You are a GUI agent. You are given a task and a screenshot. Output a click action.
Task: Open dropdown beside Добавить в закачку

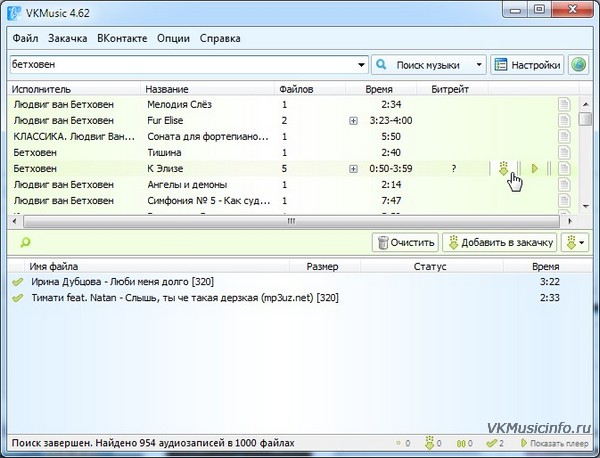(x=575, y=242)
